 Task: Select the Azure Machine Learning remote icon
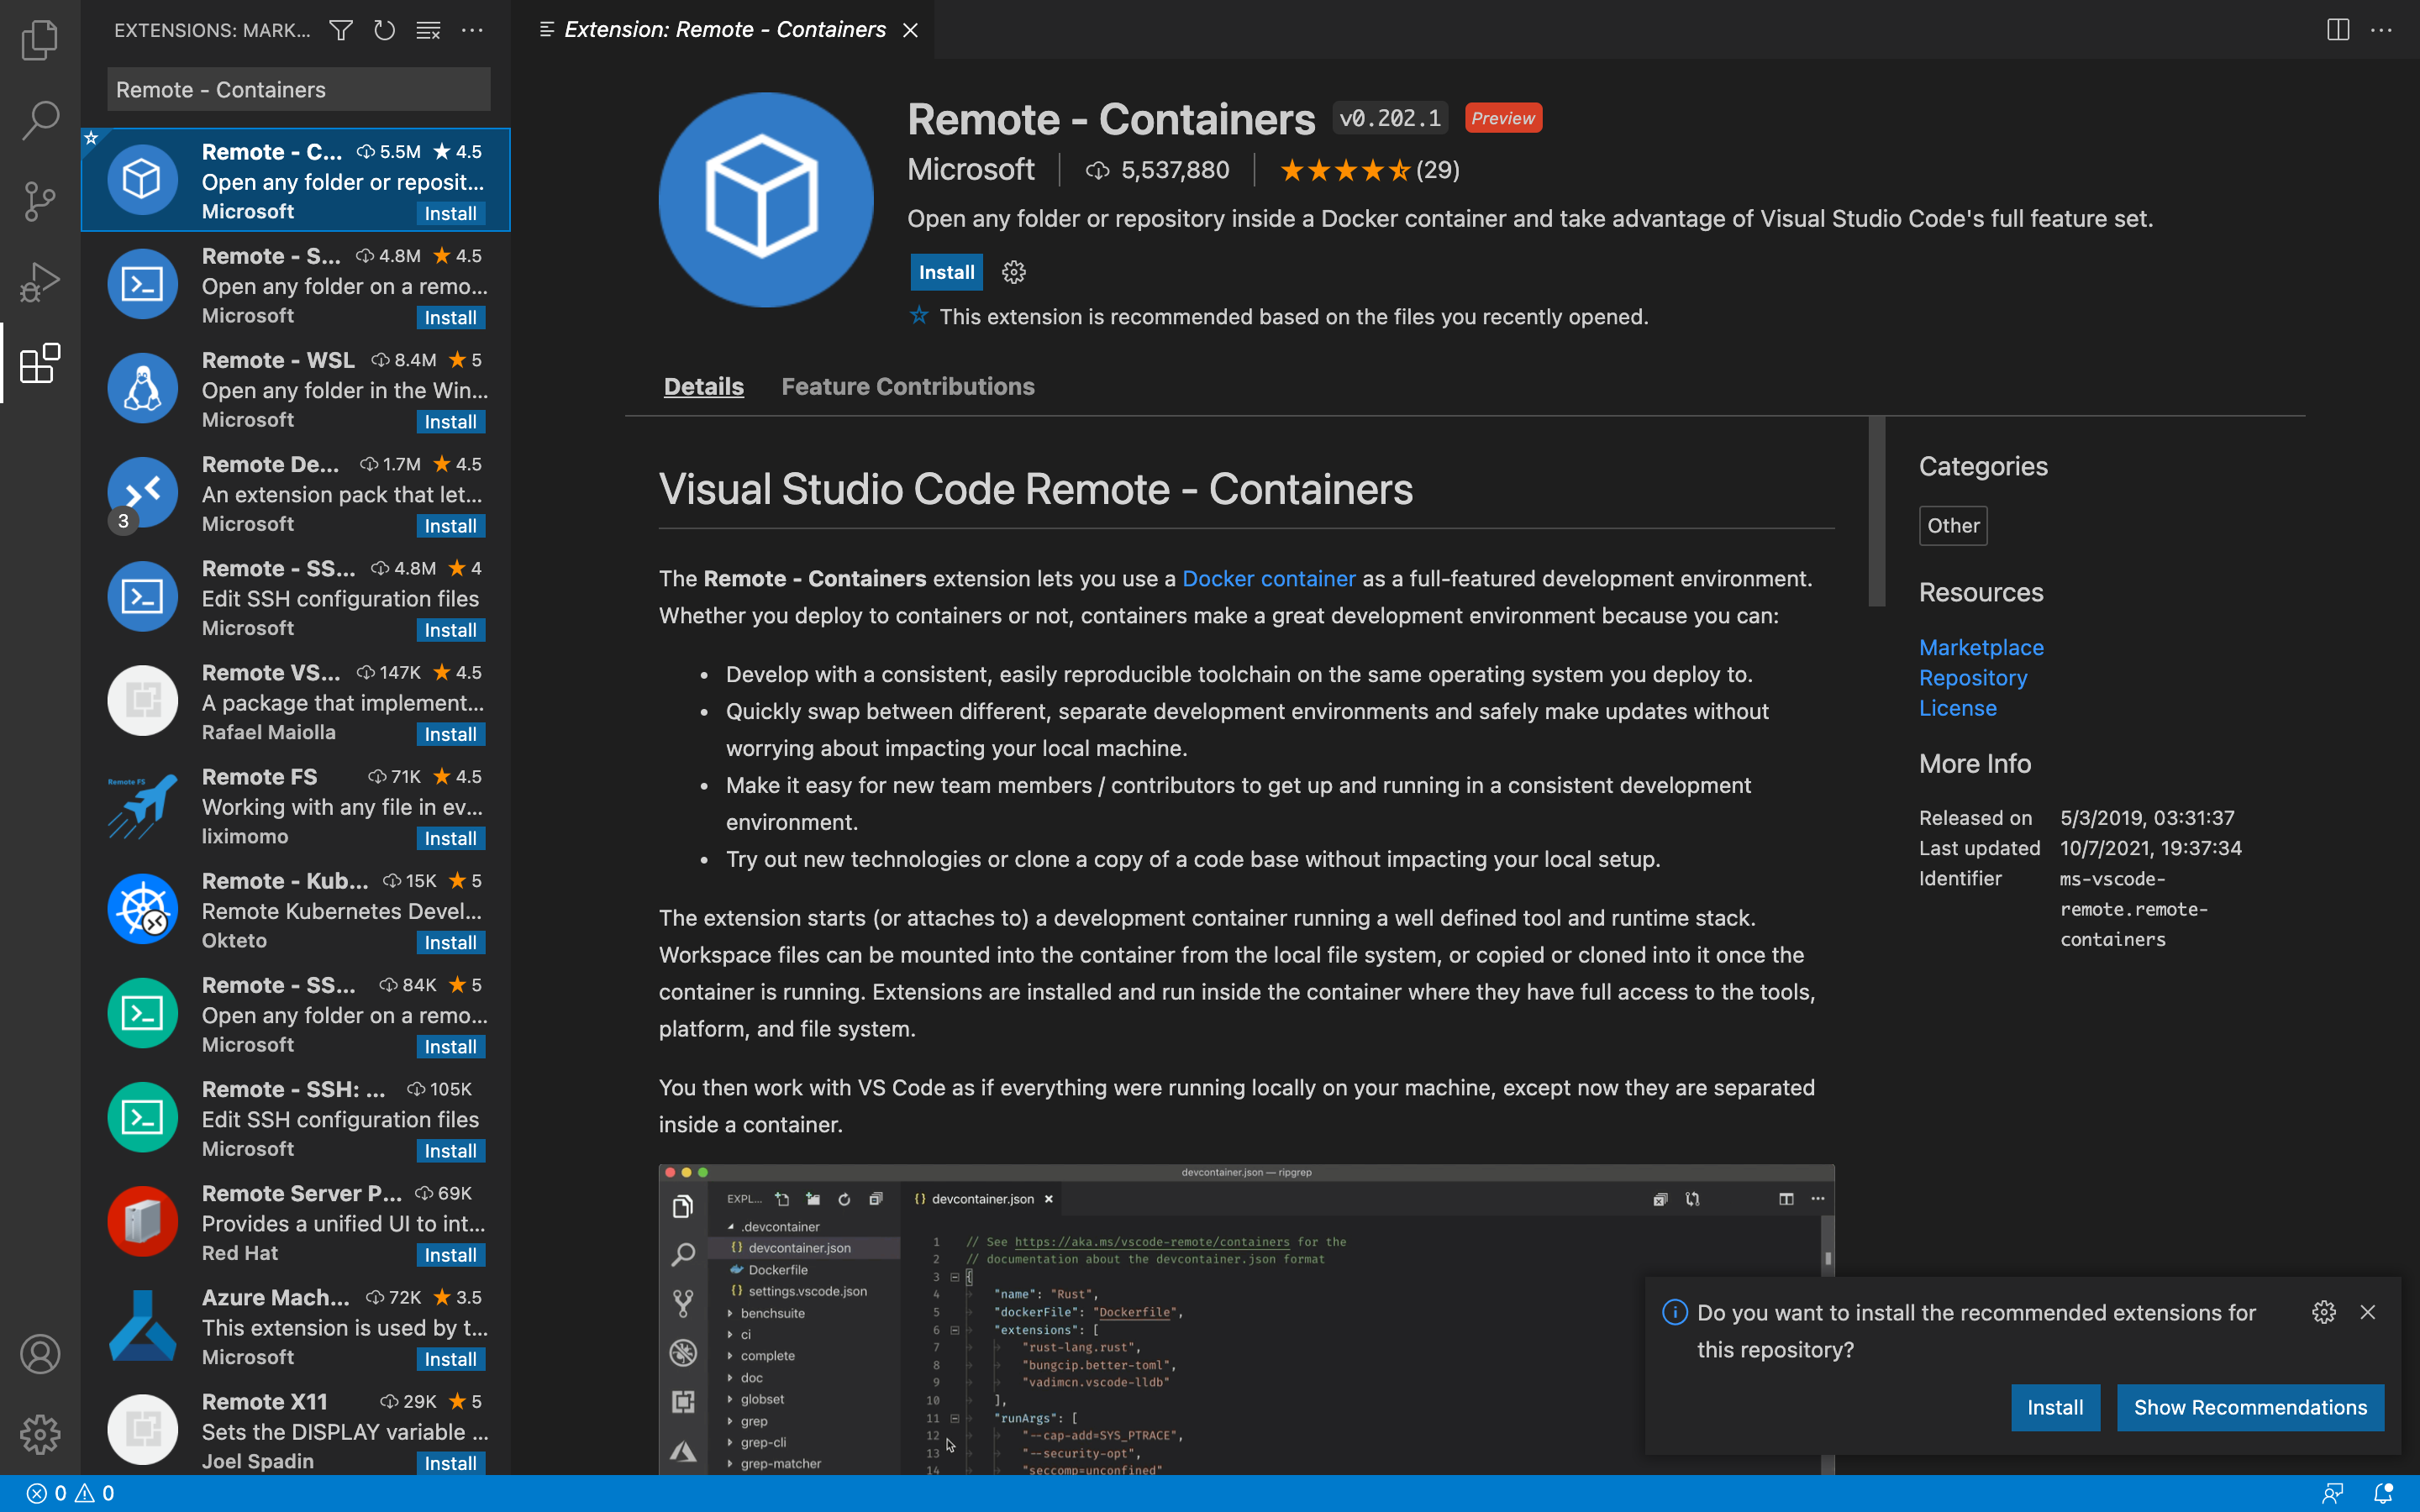click(x=142, y=1326)
